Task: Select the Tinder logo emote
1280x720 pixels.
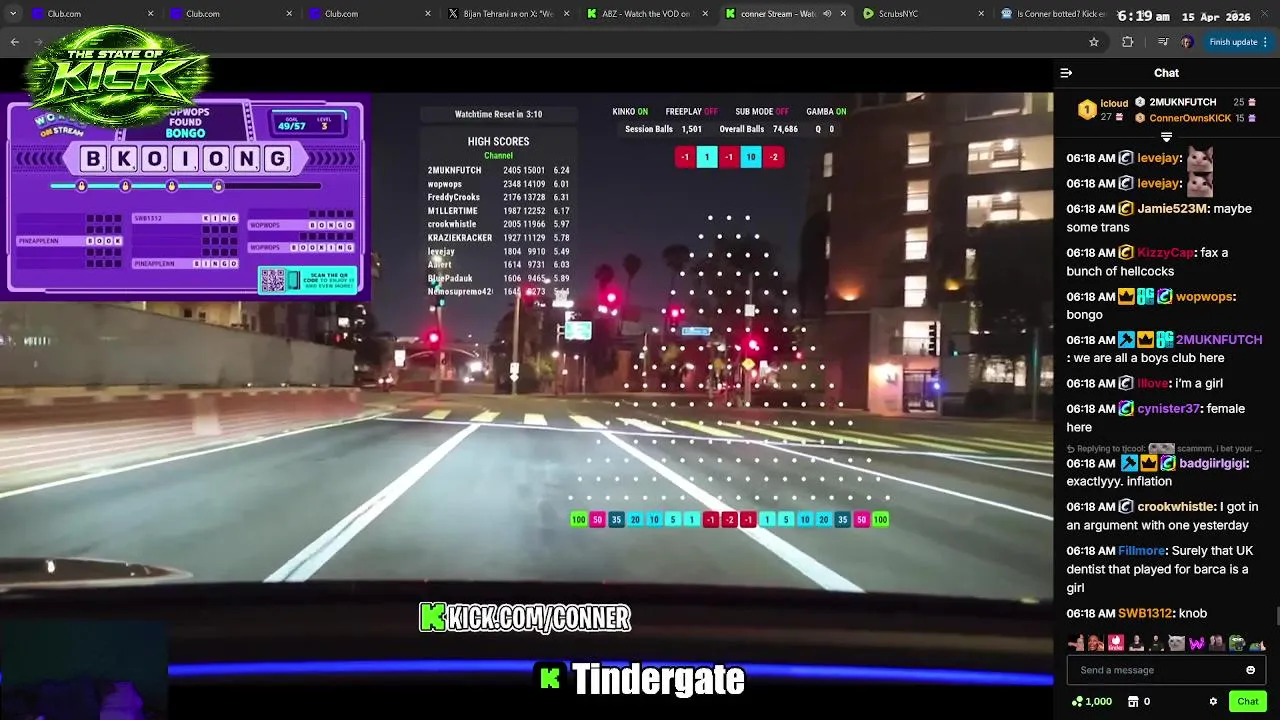Action: click(x=1116, y=643)
